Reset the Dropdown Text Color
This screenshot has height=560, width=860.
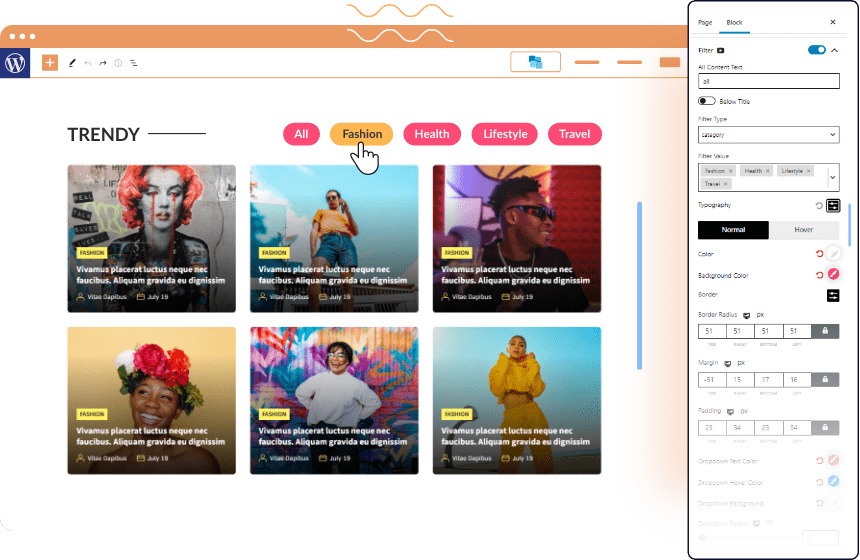pyautogui.click(x=819, y=461)
